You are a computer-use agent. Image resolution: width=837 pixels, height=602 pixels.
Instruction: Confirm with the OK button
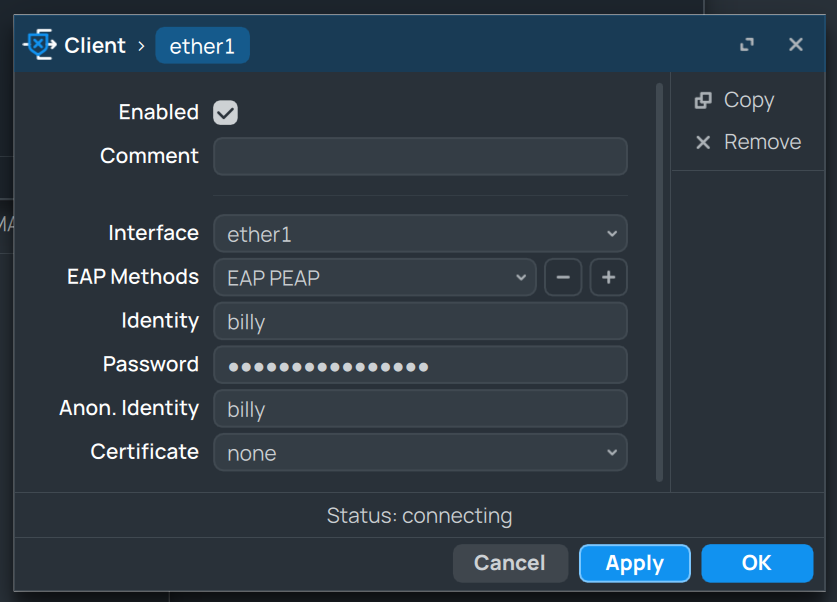[757, 563]
